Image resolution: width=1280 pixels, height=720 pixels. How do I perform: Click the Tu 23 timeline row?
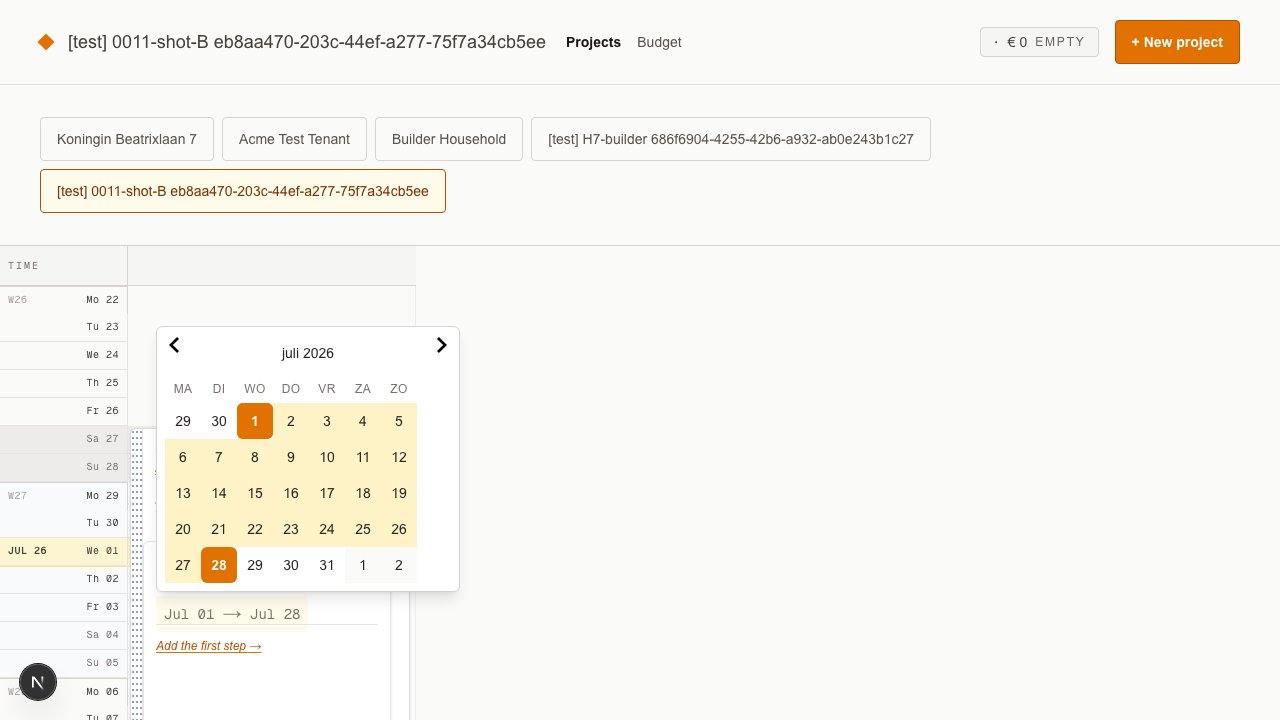click(64, 327)
